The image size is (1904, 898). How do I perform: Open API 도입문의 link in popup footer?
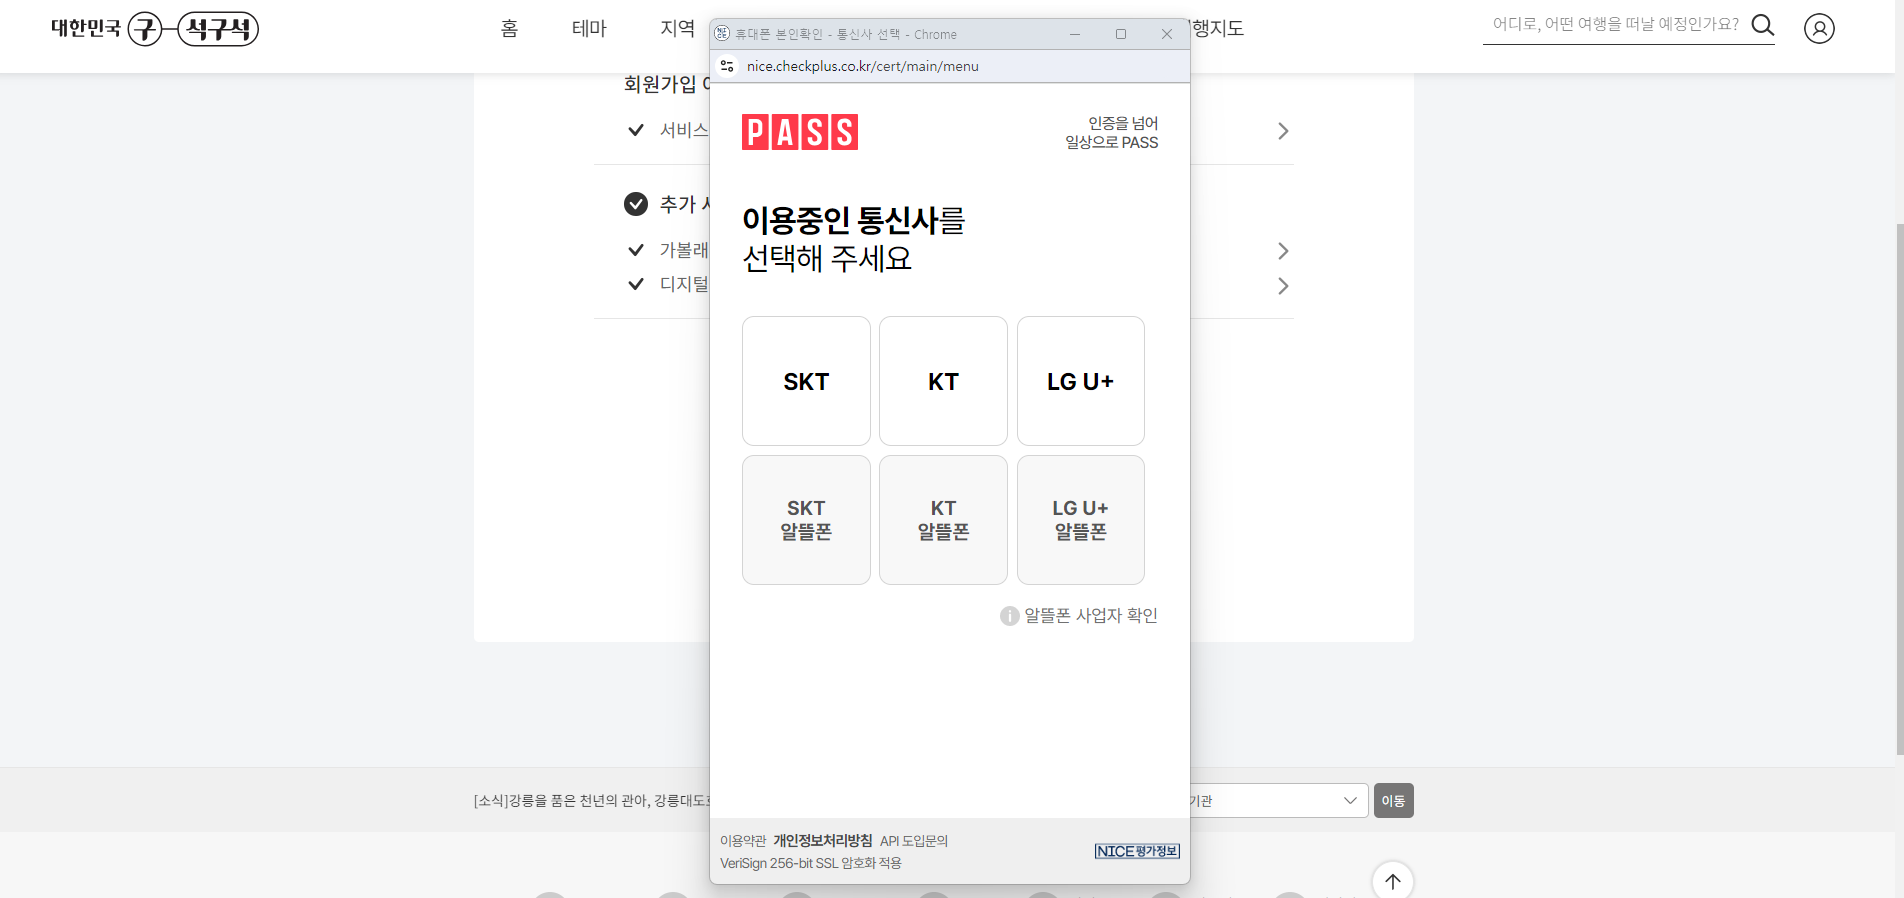pyautogui.click(x=914, y=841)
